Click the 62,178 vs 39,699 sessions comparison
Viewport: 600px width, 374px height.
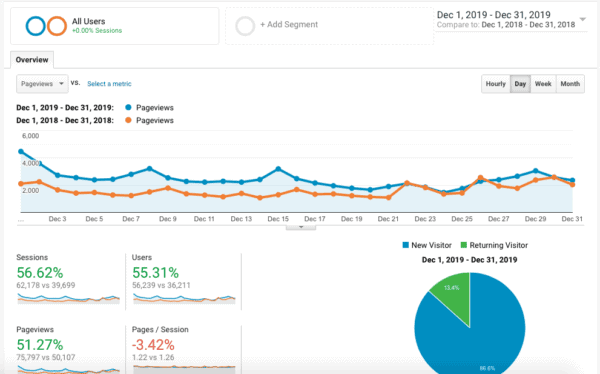pos(46,285)
